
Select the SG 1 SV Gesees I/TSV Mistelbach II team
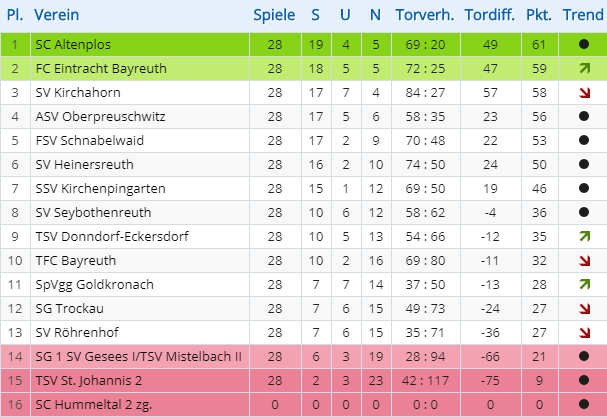point(138,357)
